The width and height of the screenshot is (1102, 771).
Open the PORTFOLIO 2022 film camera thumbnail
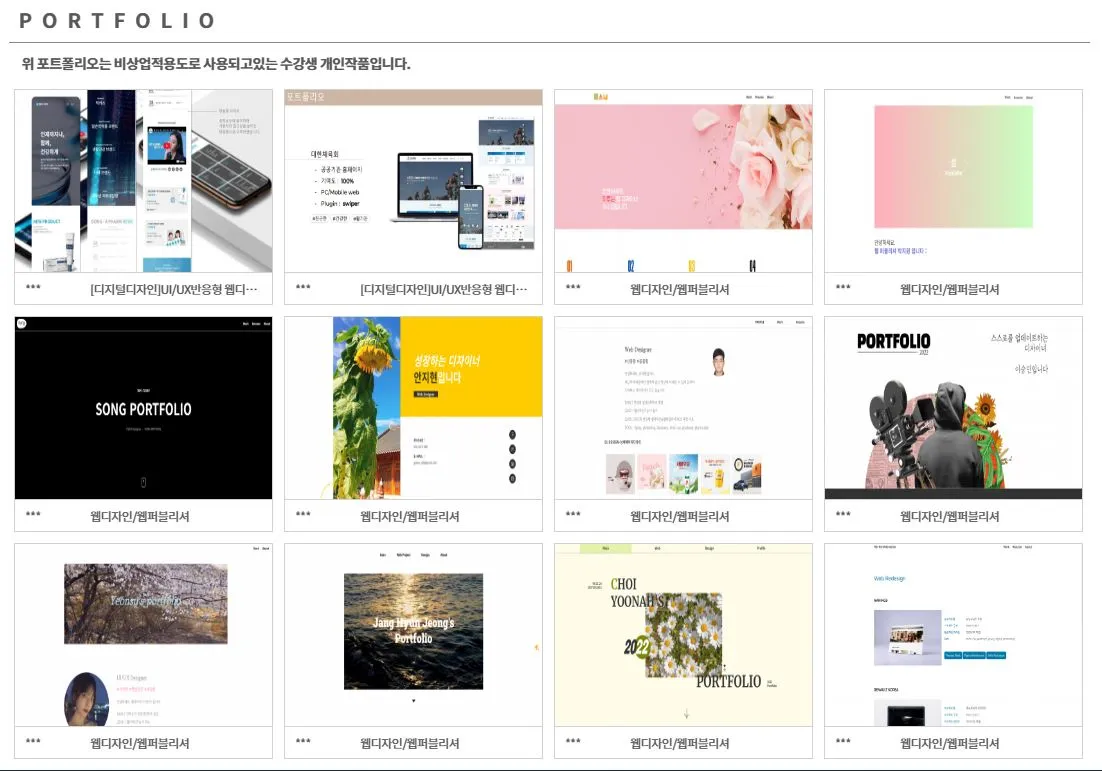pos(953,408)
